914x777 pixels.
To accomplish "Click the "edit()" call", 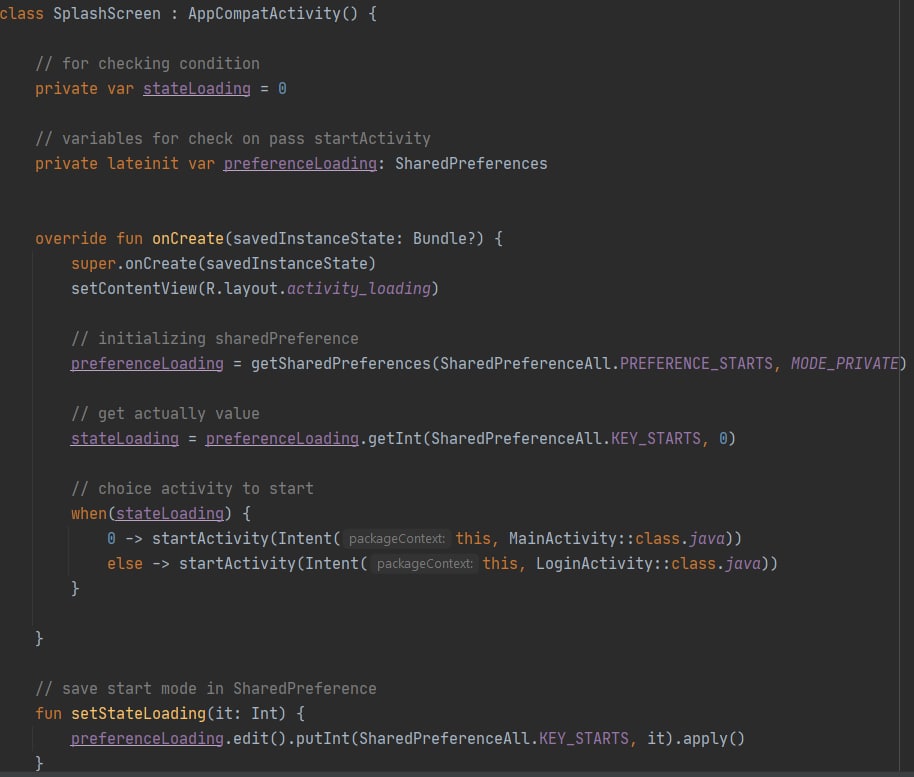I will 260,739.
